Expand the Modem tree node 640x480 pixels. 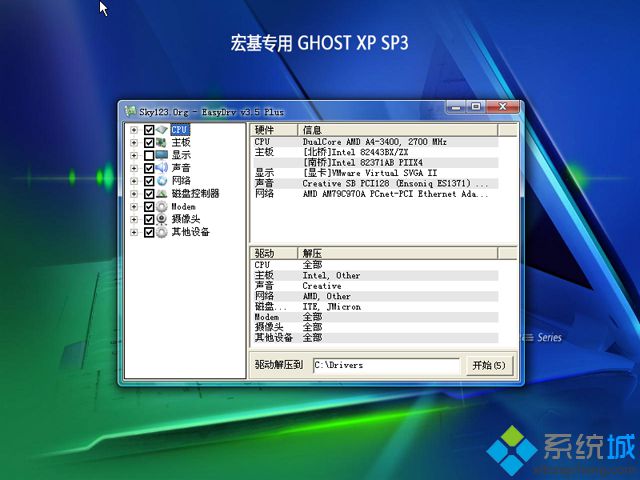pyautogui.click(x=133, y=207)
